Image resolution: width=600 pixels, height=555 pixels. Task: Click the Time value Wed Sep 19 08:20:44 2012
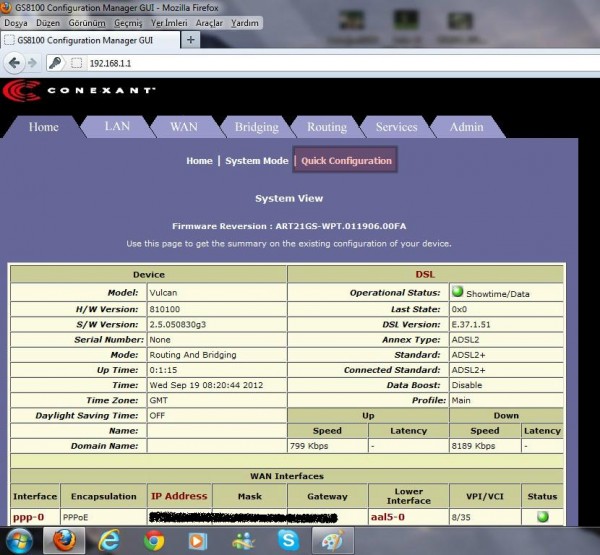pos(206,385)
